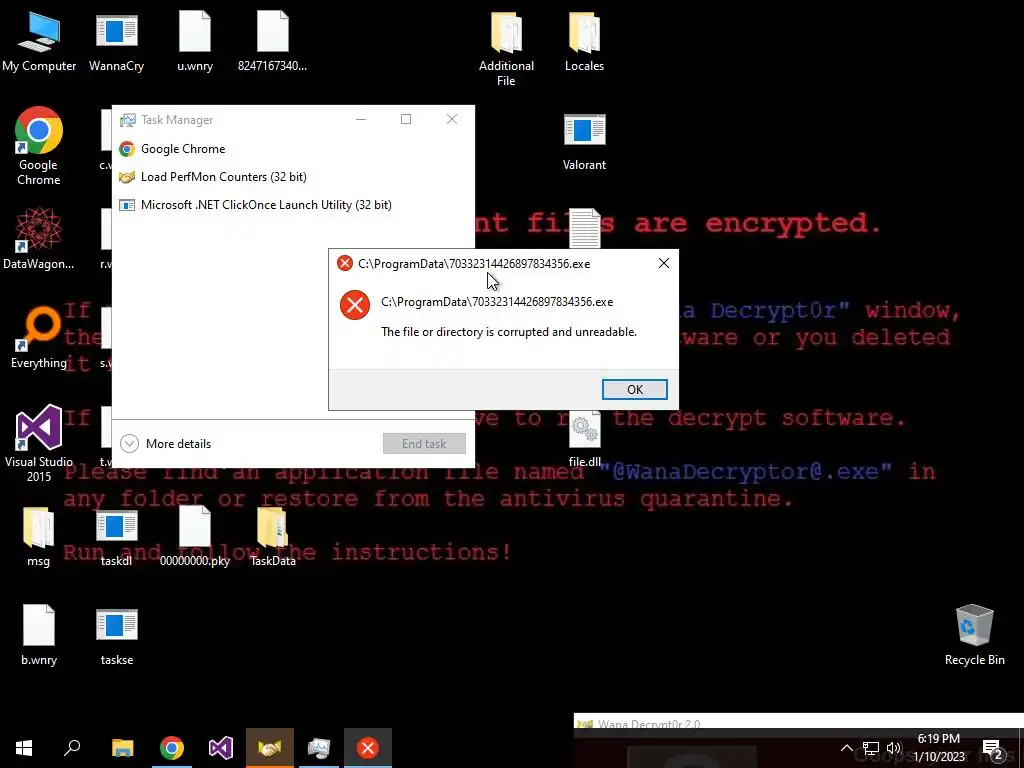This screenshot has width=1024, height=768.
Task: Open File Explorer from taskbar
Action: [122, 748]
